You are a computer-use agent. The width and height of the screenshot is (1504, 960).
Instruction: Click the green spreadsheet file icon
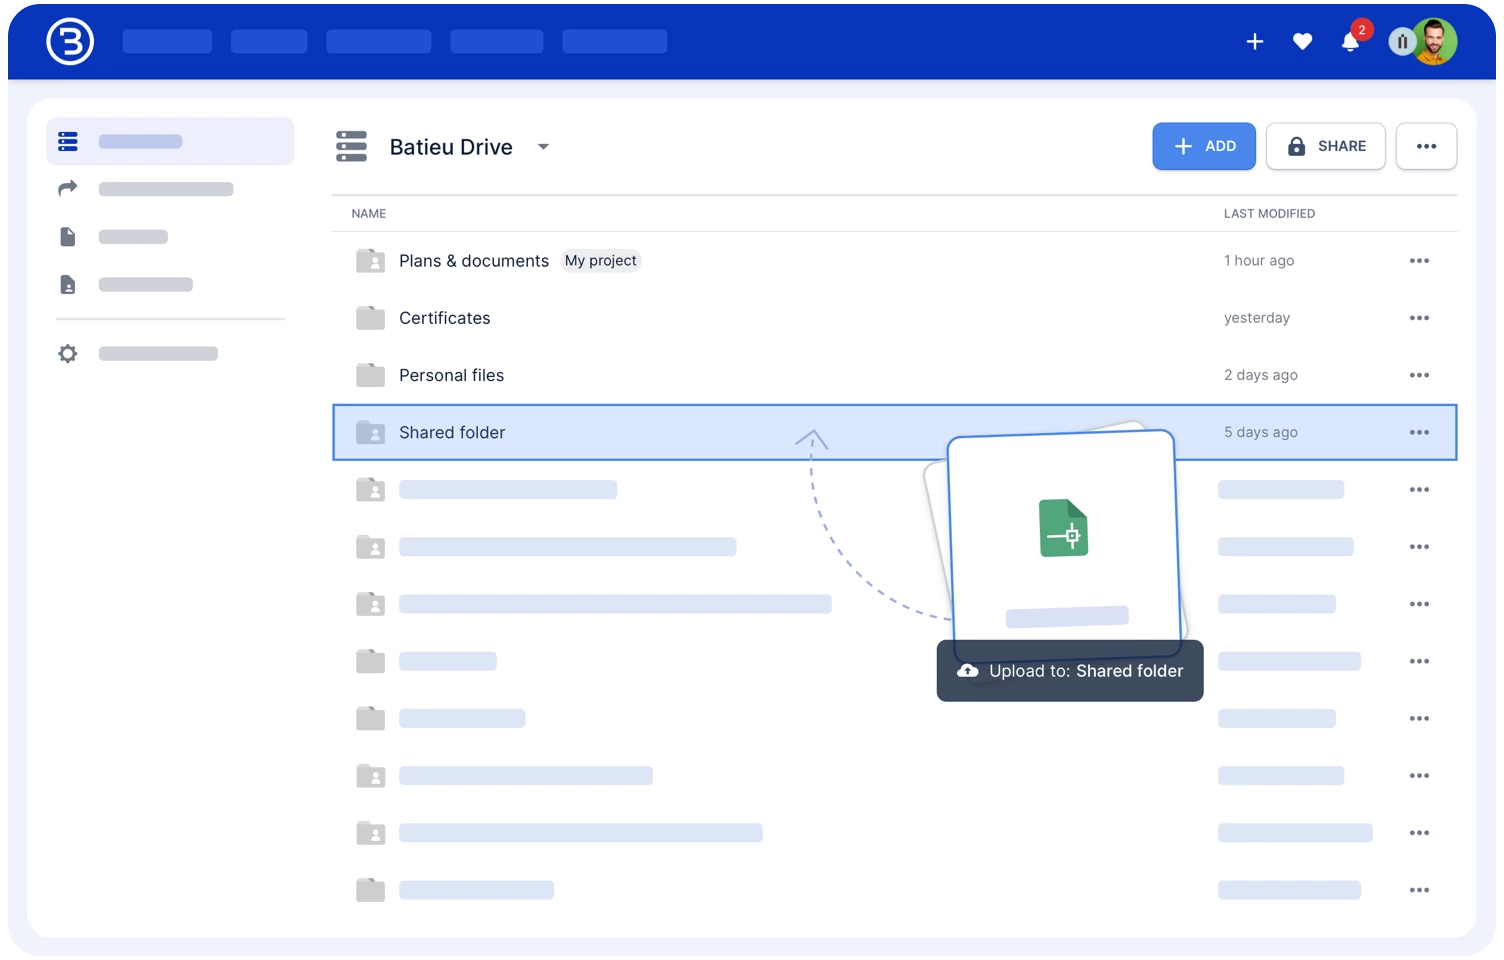(x=1063, y=528)
